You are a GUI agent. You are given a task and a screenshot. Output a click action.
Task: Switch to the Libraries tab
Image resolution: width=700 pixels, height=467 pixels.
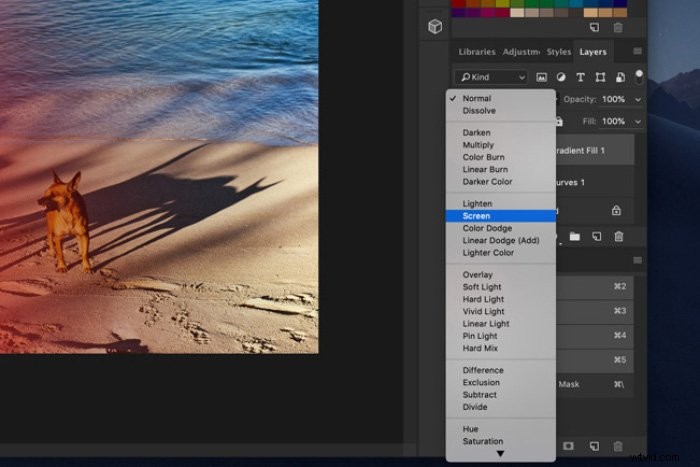point(477,52)
